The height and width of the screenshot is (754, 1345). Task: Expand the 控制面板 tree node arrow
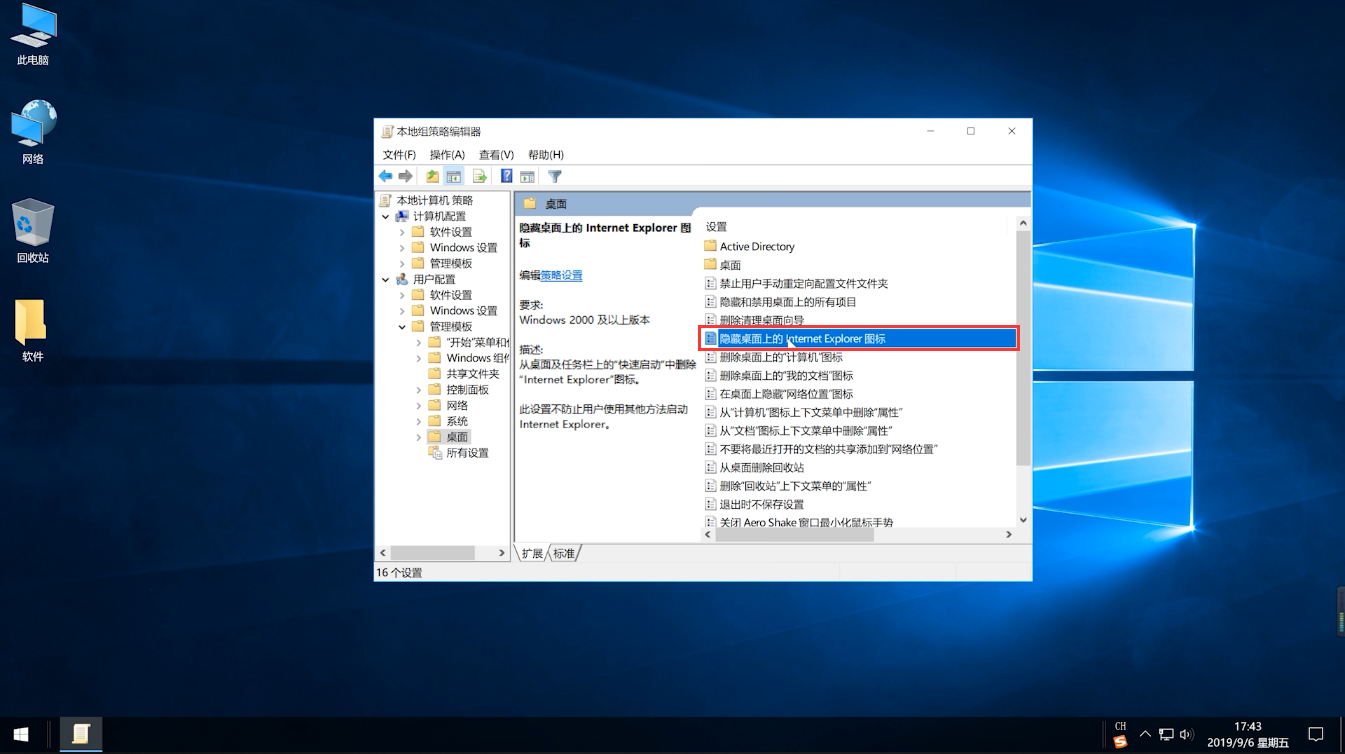[x=419, y=389]
